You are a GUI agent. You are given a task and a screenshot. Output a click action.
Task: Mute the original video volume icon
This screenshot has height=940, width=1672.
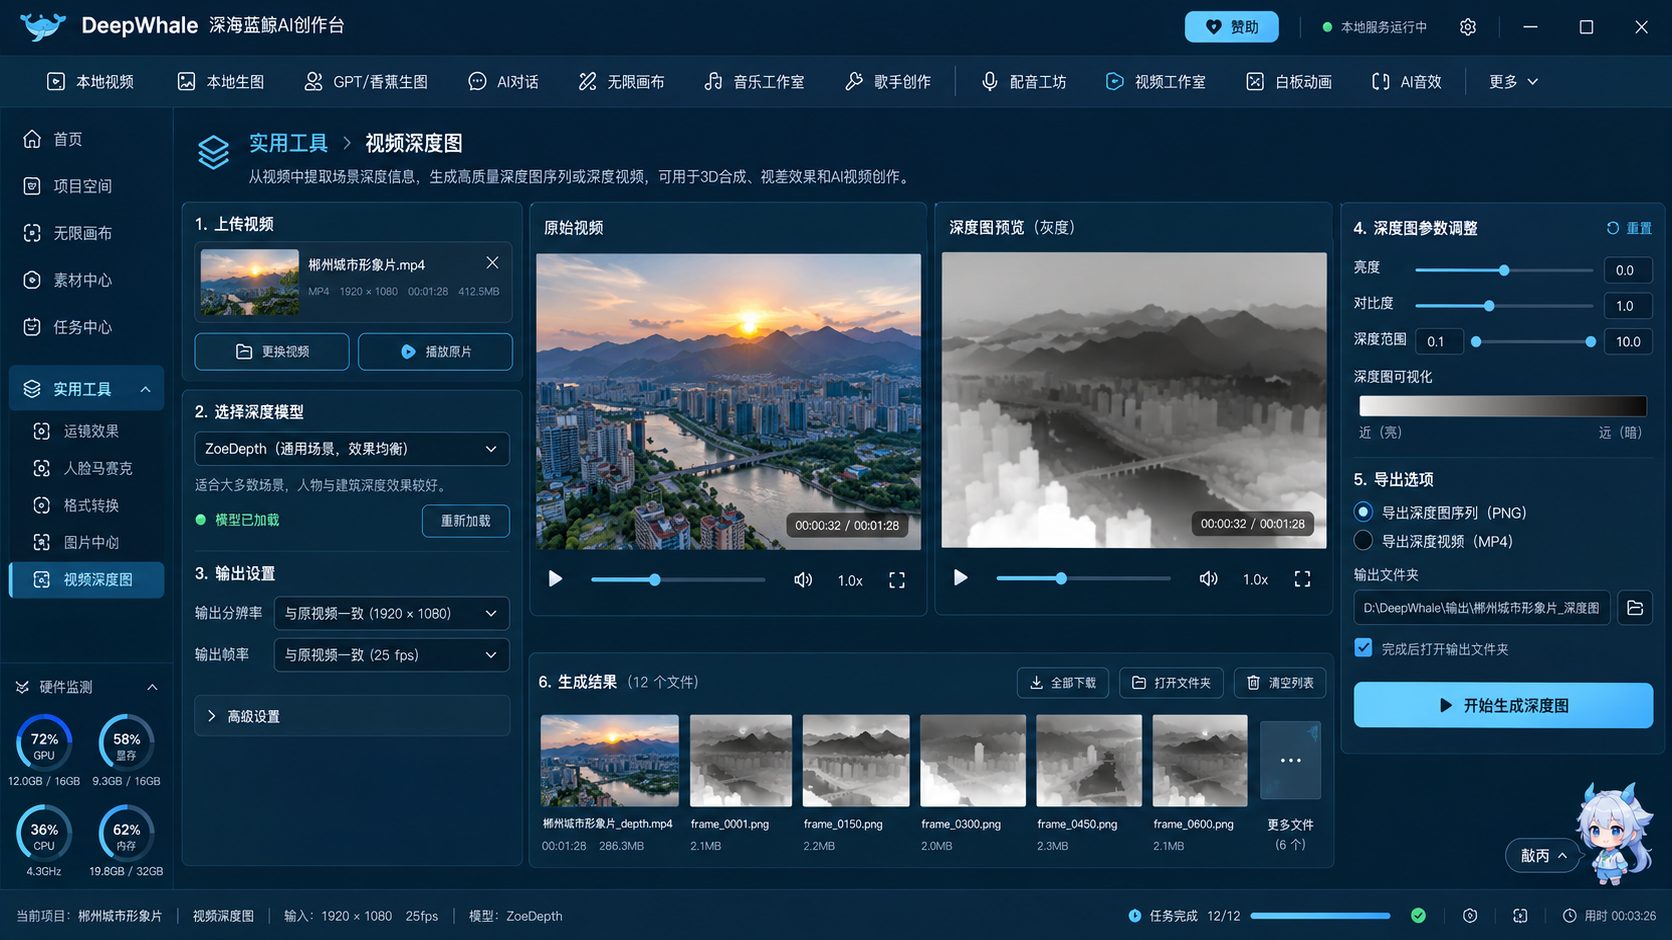click(x=803, y=580)
